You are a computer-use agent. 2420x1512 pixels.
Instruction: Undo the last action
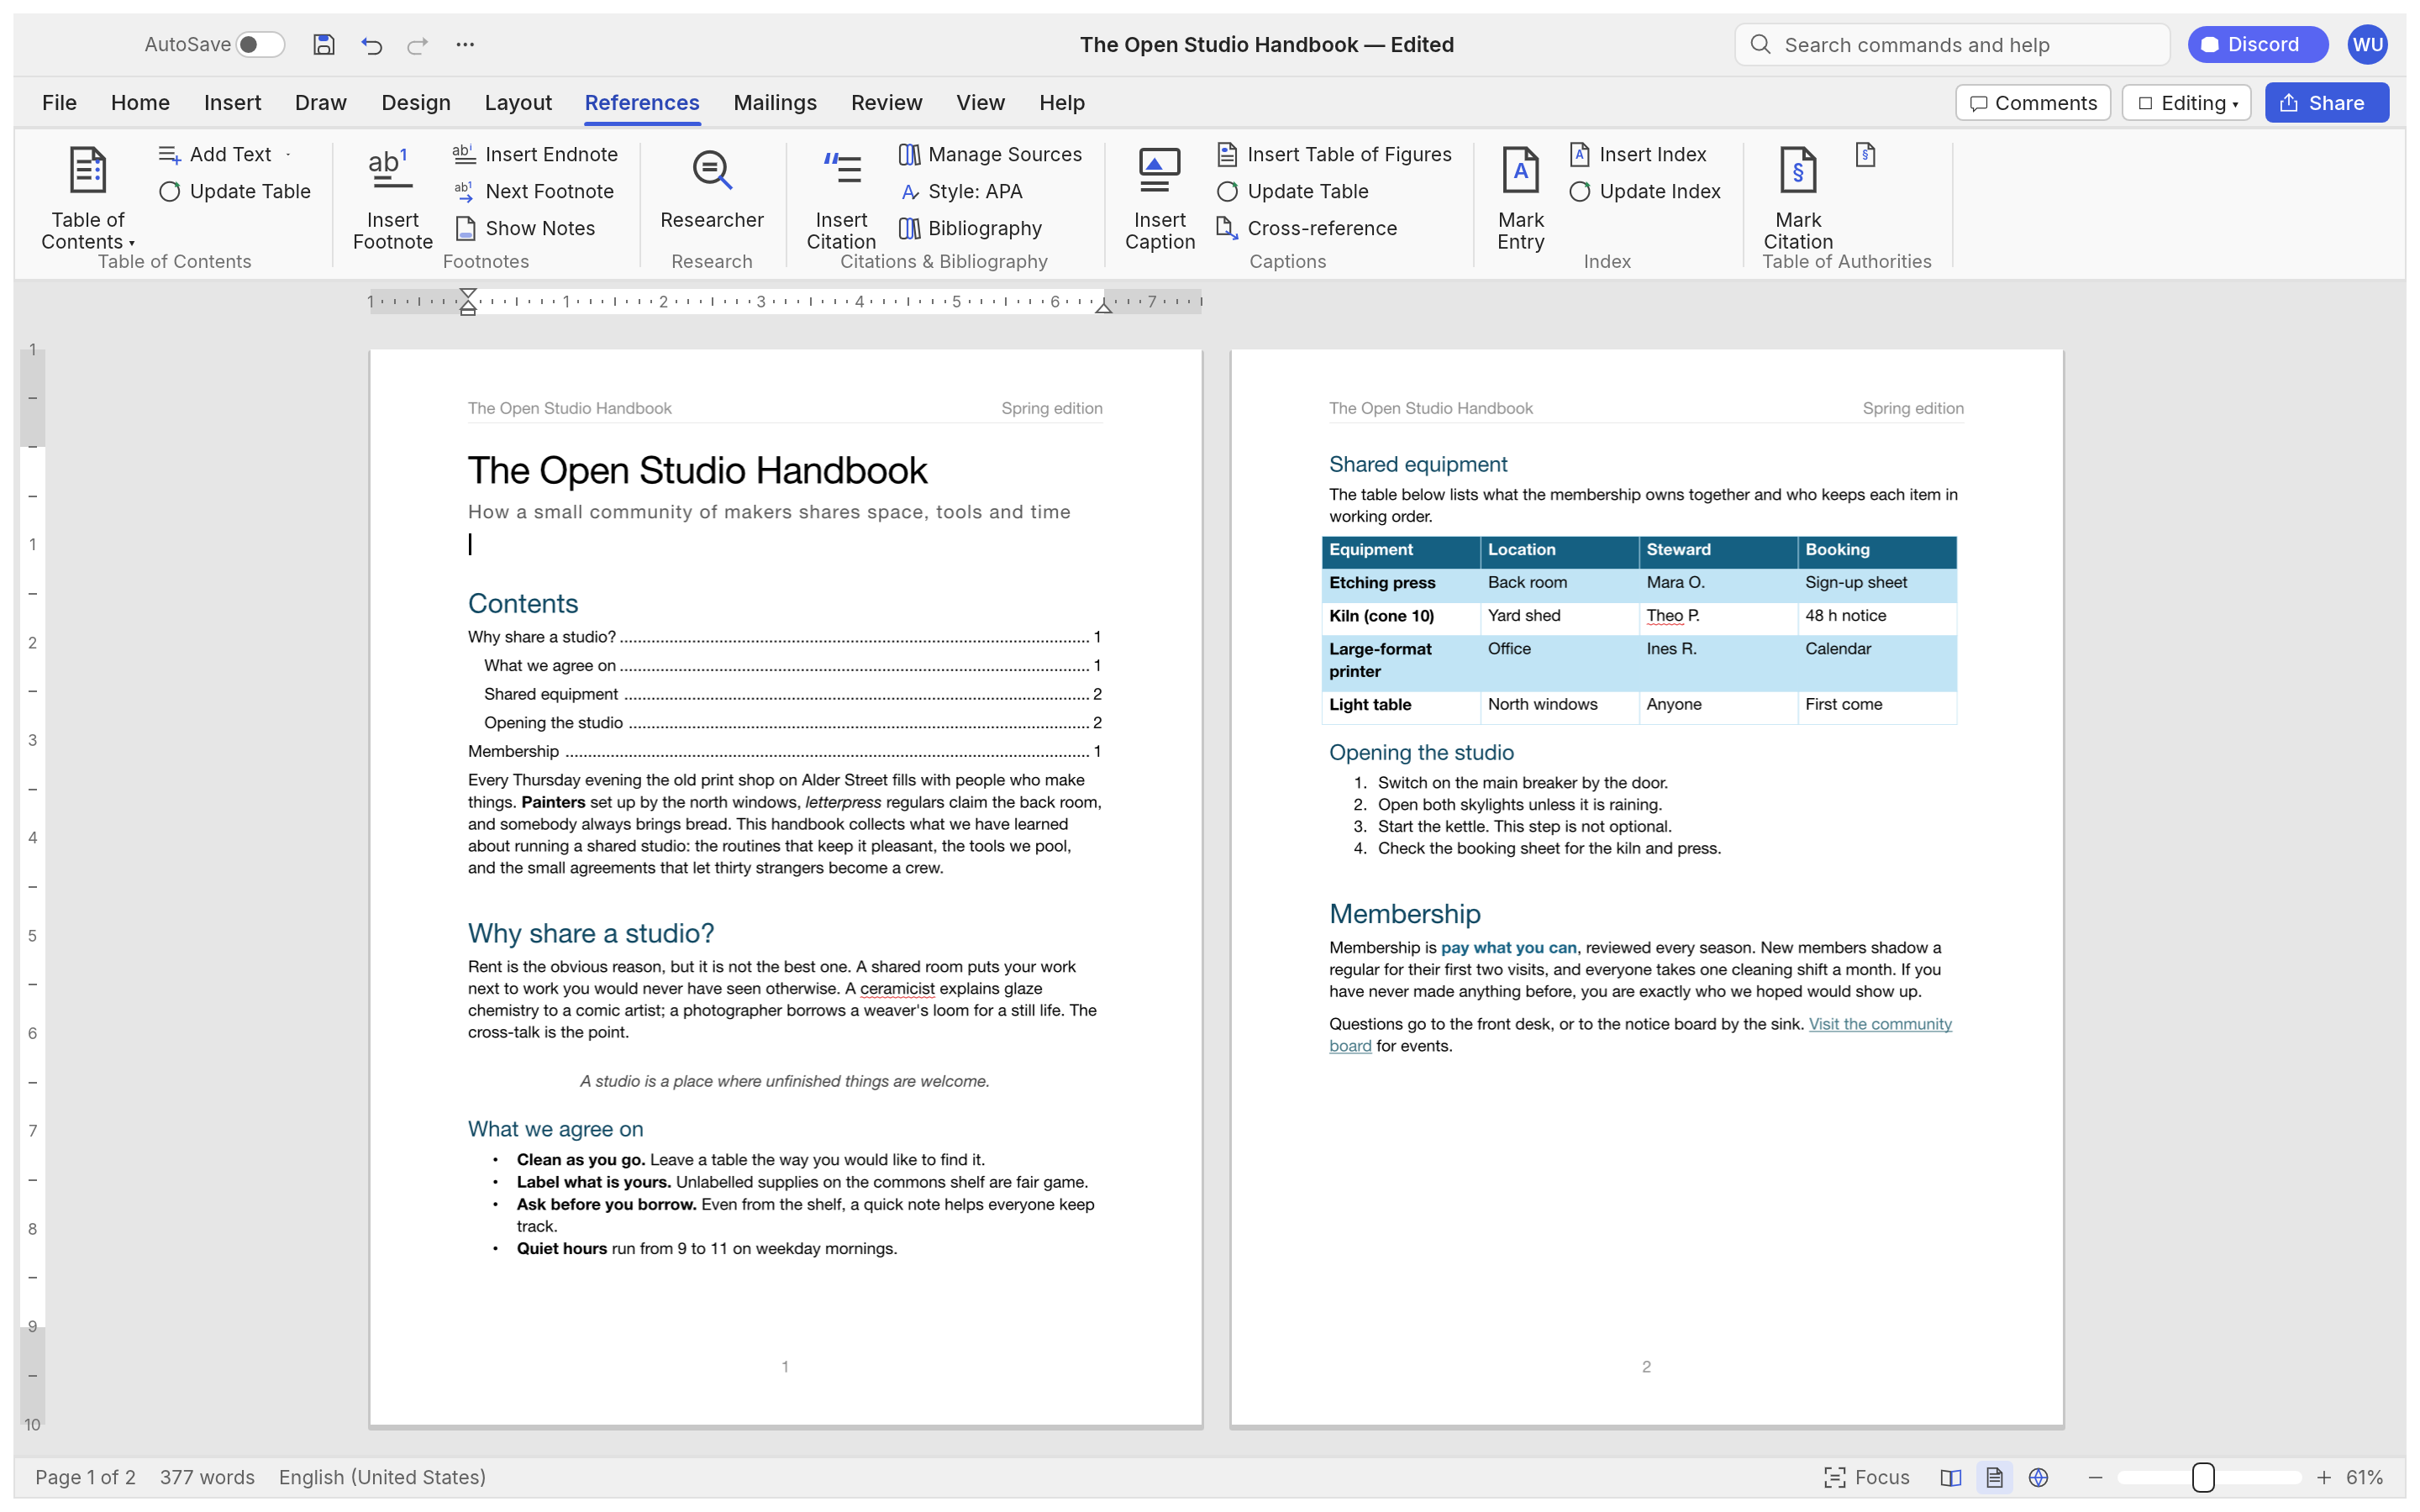click(371, 44)
